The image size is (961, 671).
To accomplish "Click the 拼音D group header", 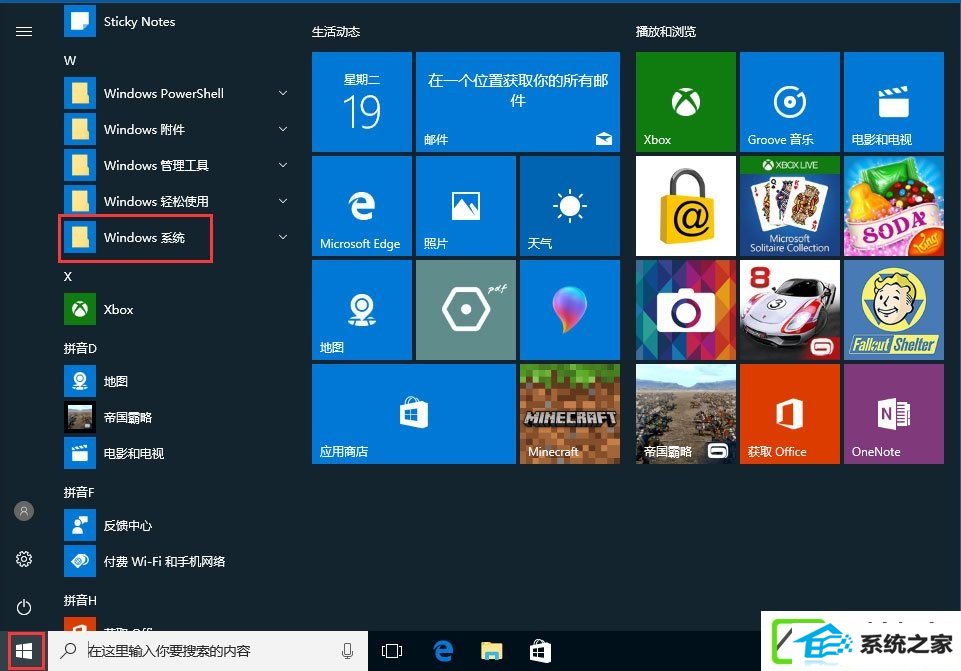I will (x=80, y=348).
